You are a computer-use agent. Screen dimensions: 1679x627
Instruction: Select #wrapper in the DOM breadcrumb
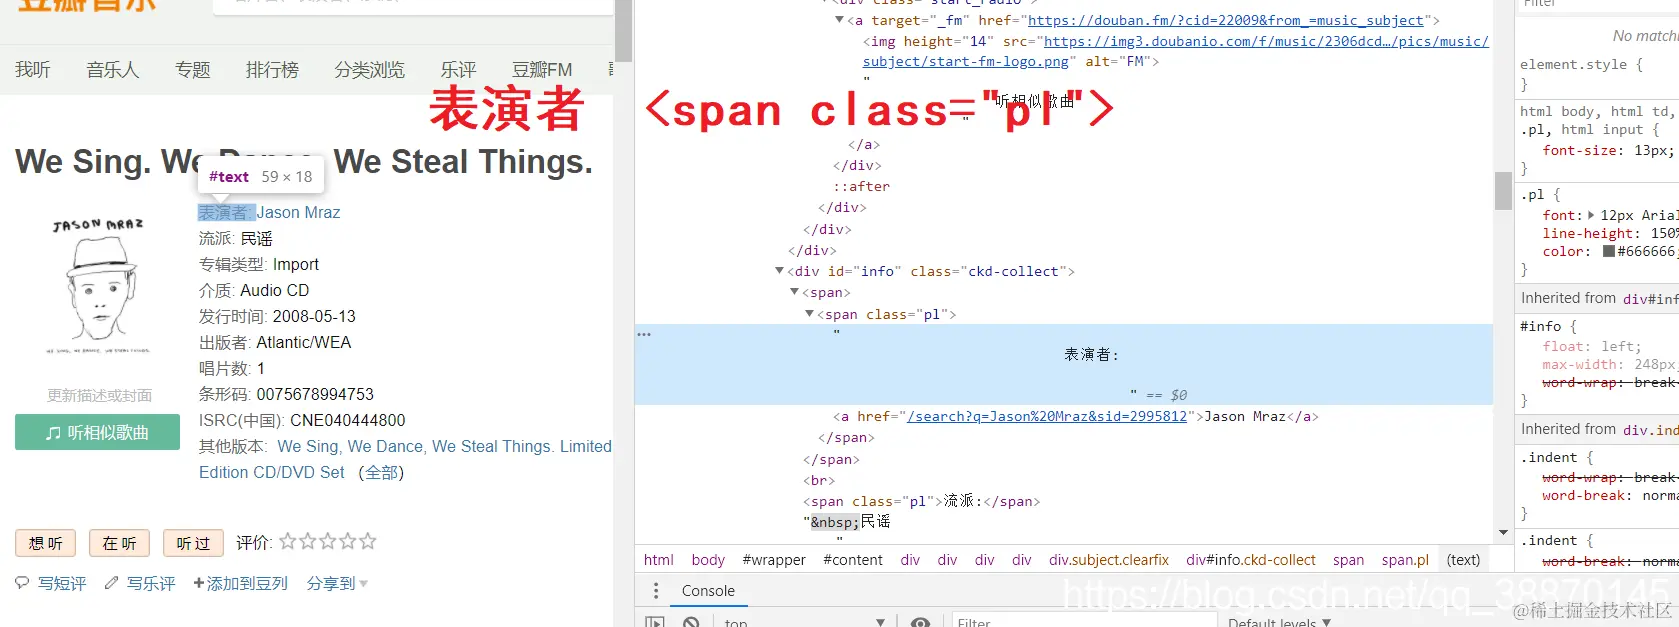pos(774,560)
